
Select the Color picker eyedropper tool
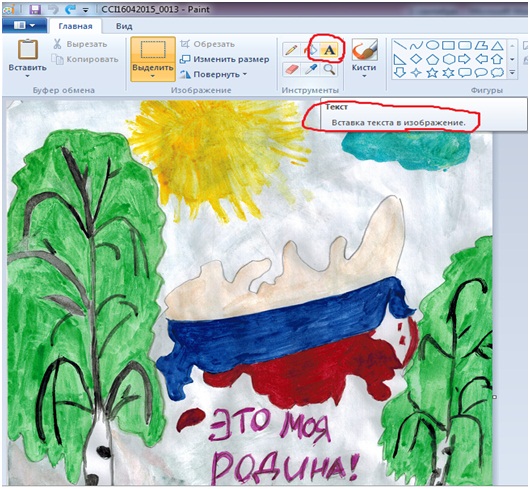pyautogui.click(x=310, y=69)
